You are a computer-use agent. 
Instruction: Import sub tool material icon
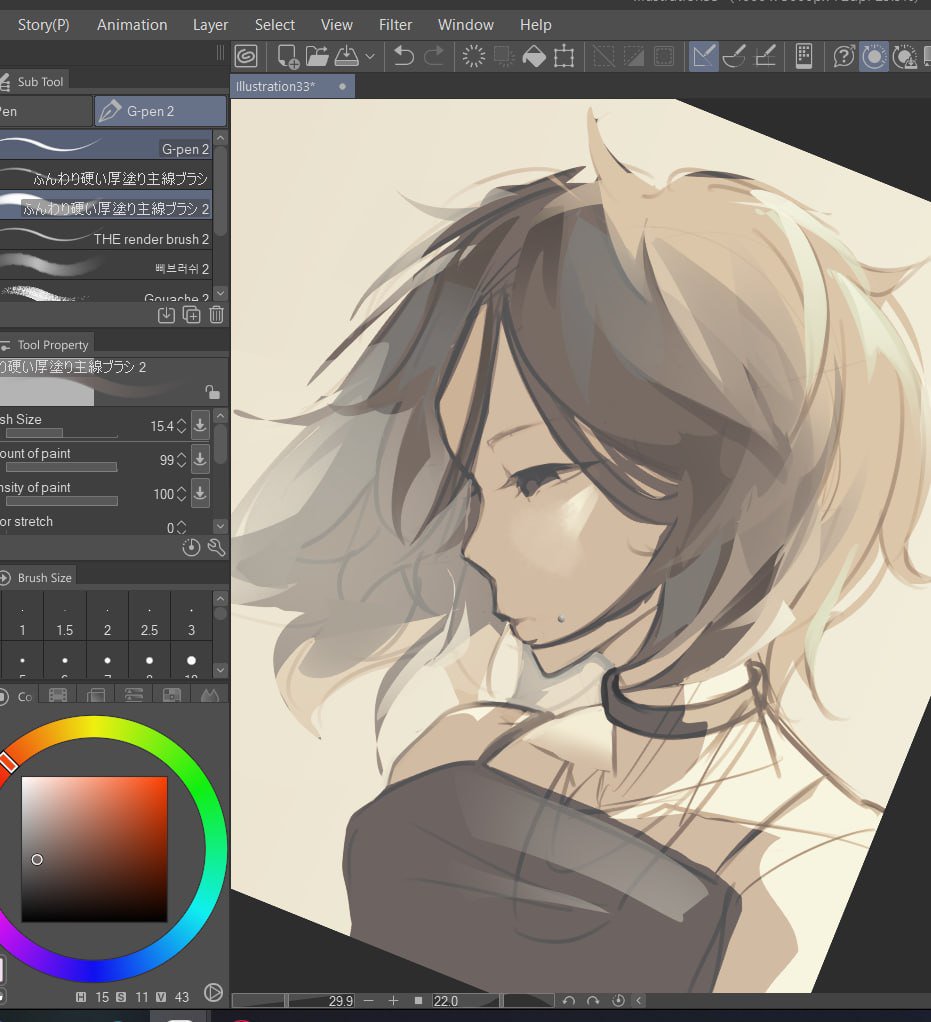point(166,315)
